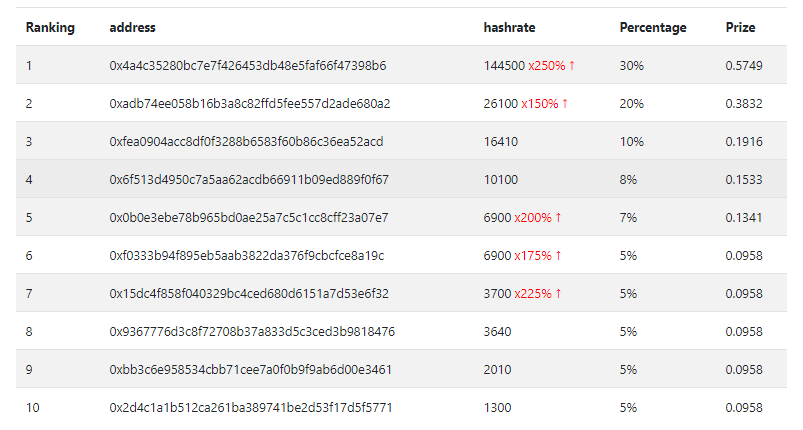Click the Percentage column header
The height and width of the screenshot is (430, 803).
click(653, 28)
